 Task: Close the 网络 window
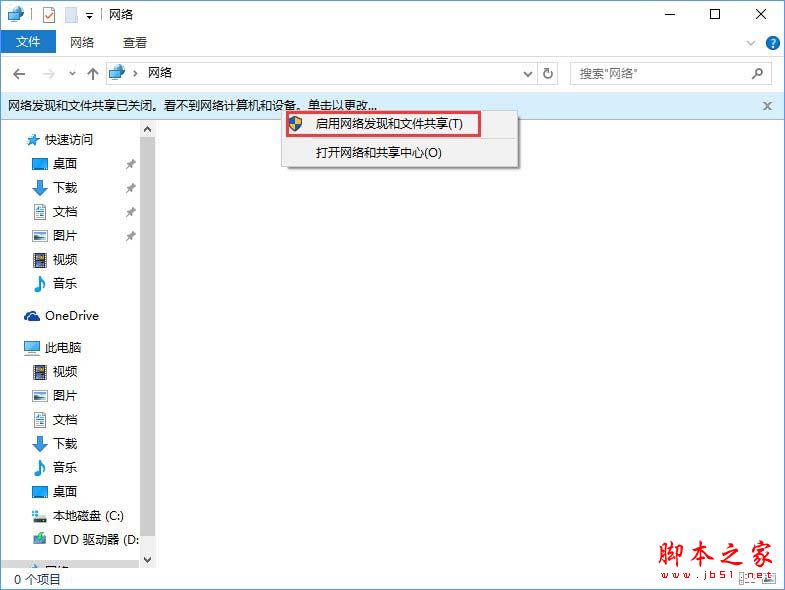pos(760,15)
